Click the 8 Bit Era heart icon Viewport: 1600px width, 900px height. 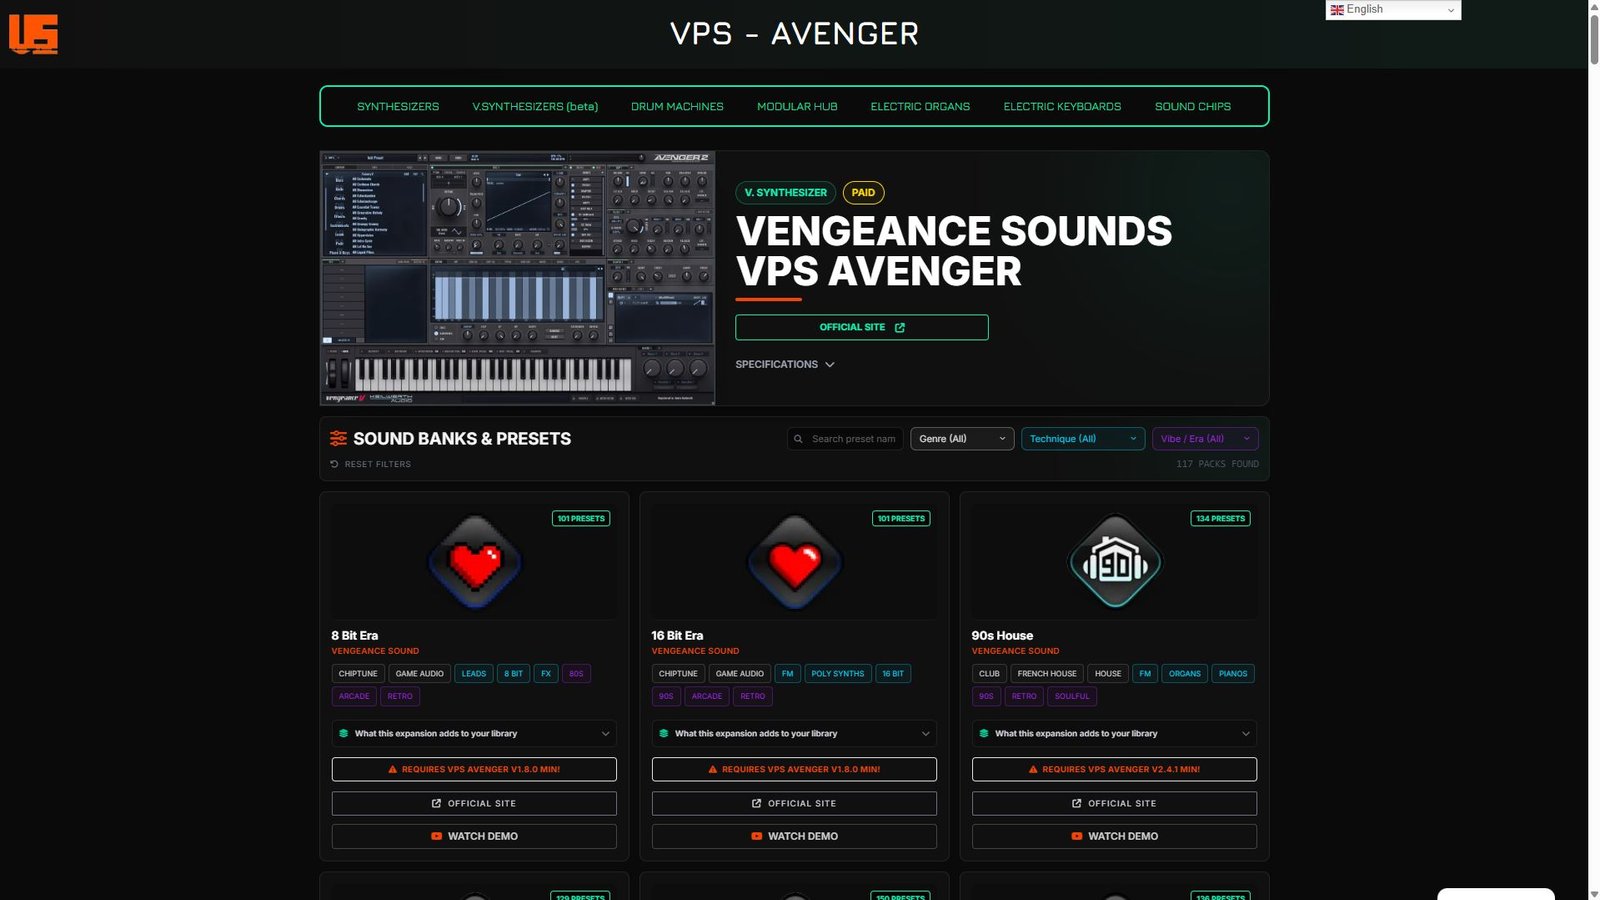tap(475, 562)
